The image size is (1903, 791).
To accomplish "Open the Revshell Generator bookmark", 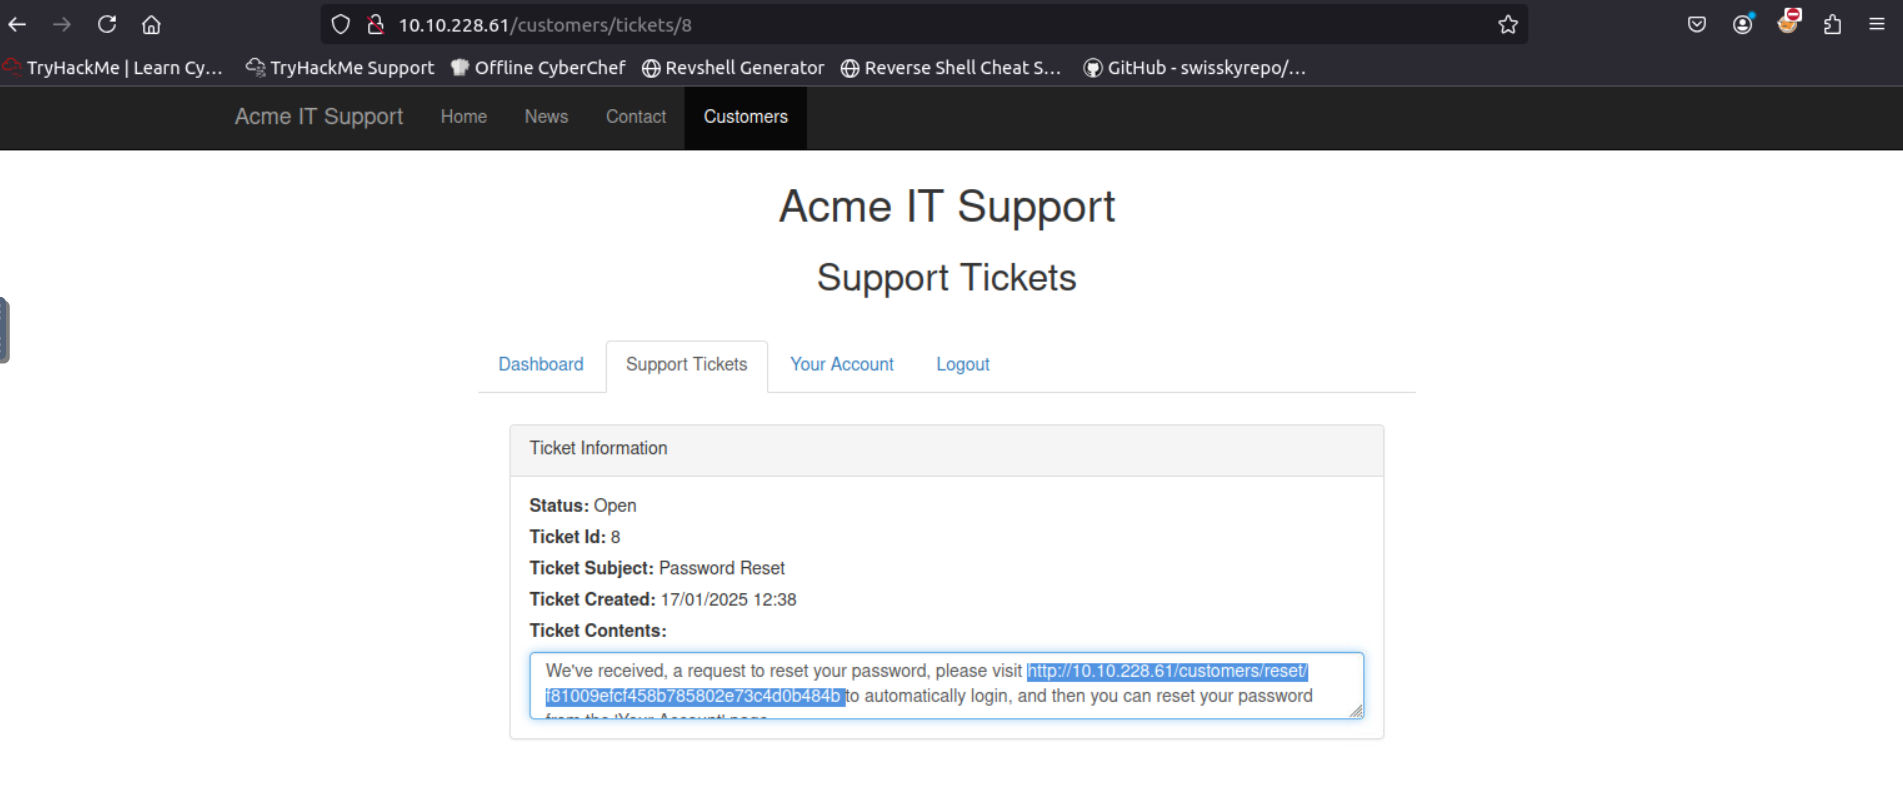I will pyautogui.click(x=733, y=68).
